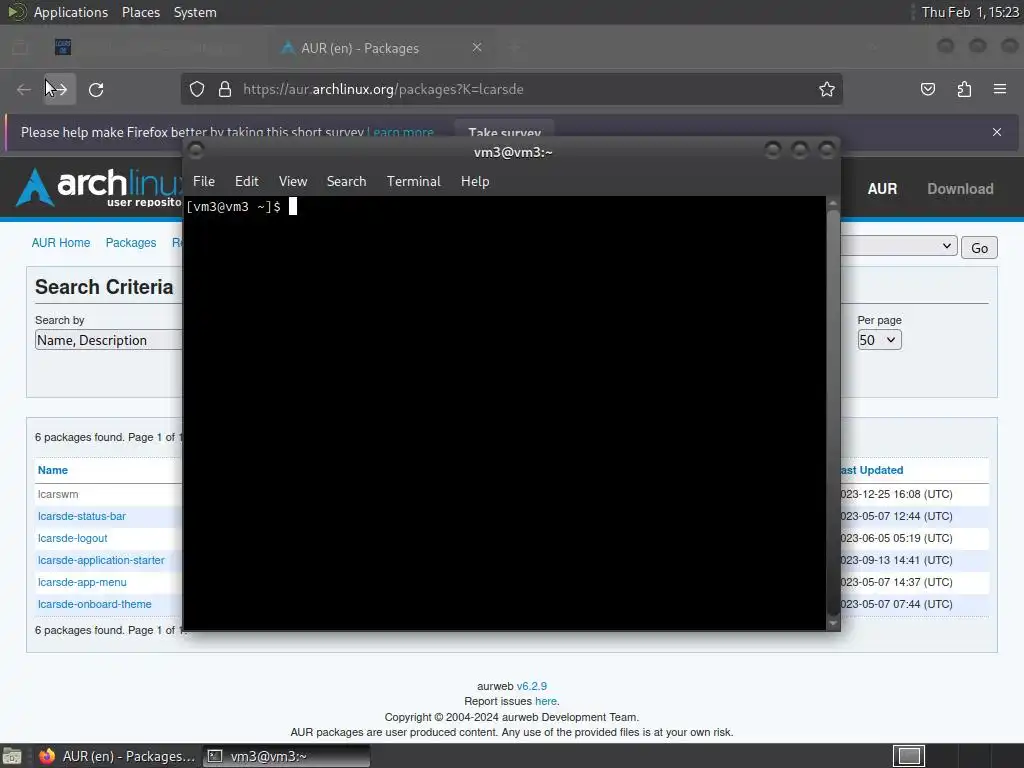The height and width of the screenshot is (768, 1024).
Task: Click the terminal vertical scrollbar
Action: [x=832, y=413]
